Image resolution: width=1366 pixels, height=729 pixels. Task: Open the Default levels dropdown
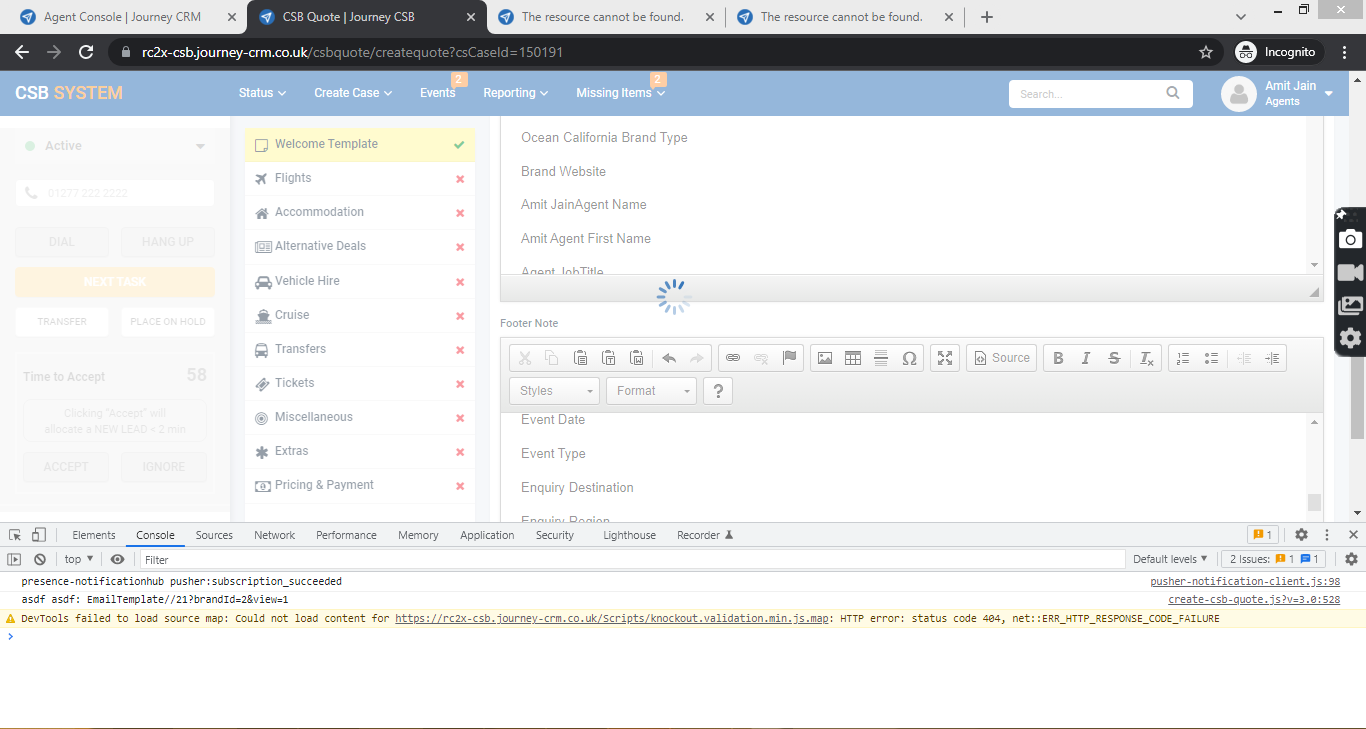[1170, 559]
